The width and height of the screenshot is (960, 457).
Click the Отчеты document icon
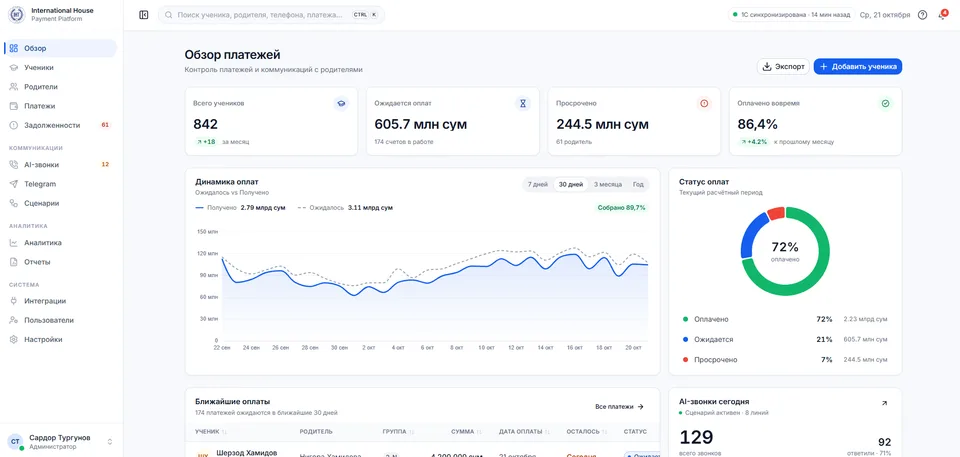coord(13,262)
